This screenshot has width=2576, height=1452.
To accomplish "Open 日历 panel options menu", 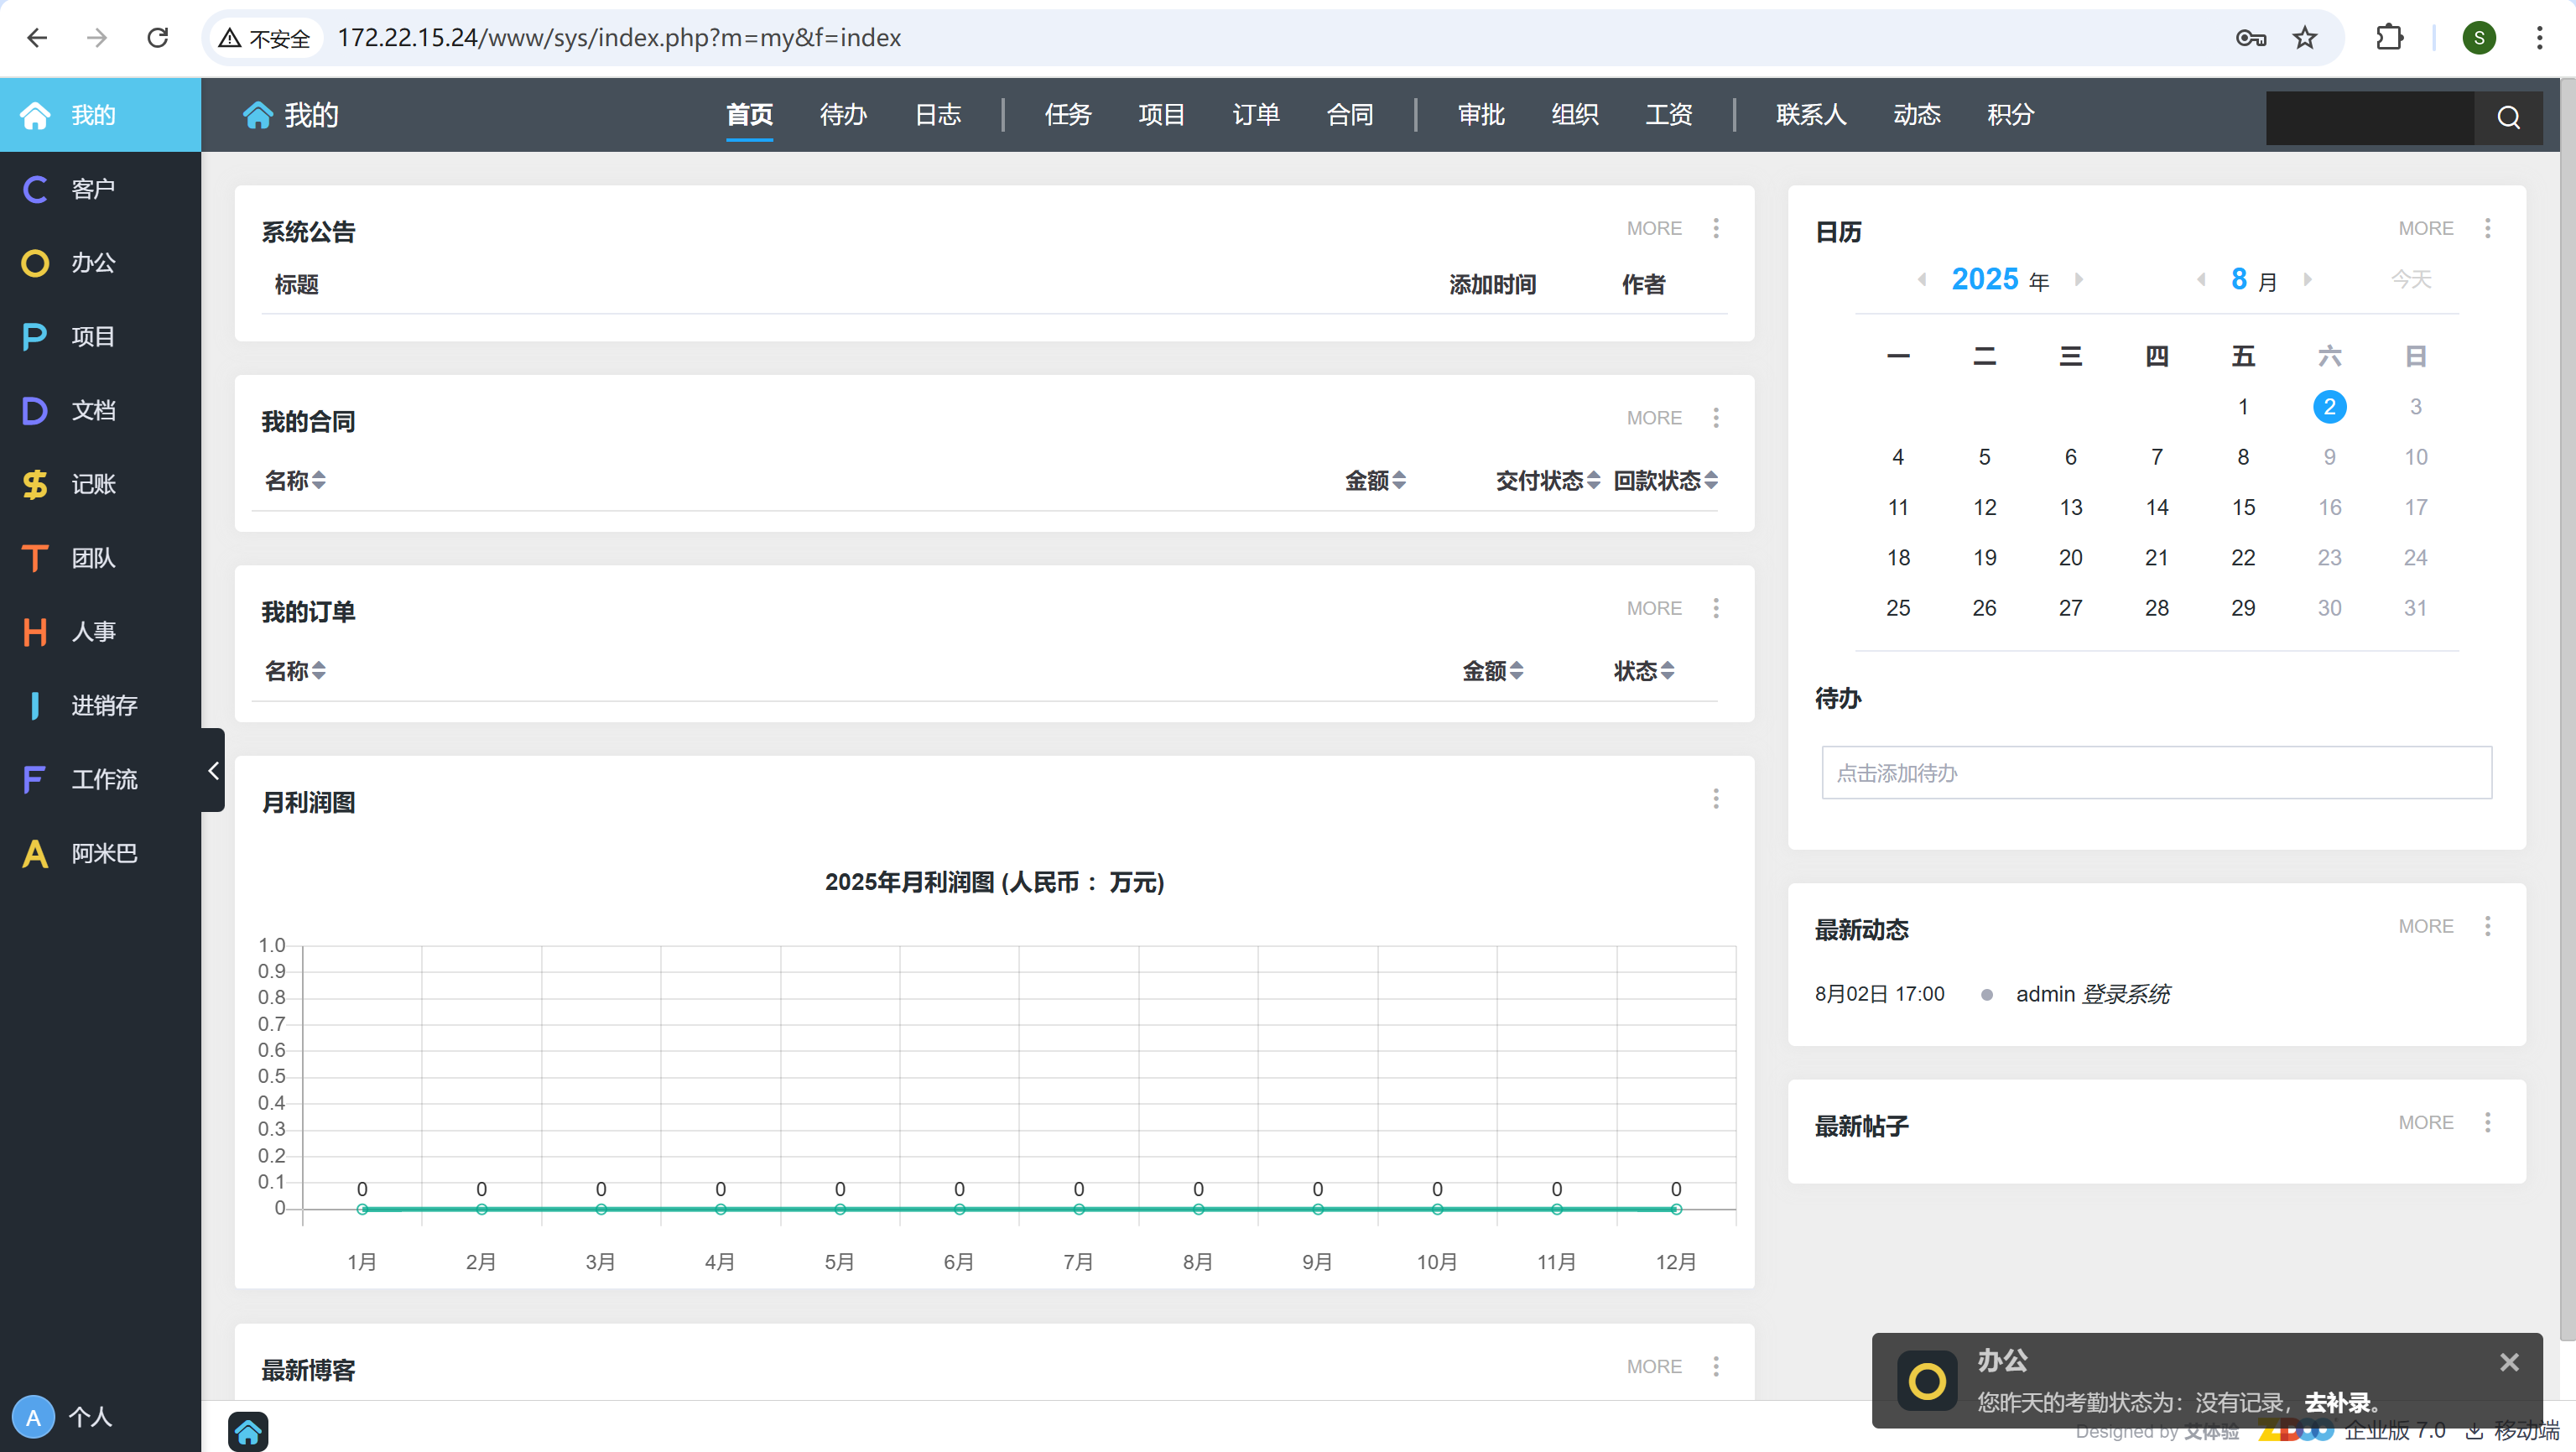I will (2488, 228).
